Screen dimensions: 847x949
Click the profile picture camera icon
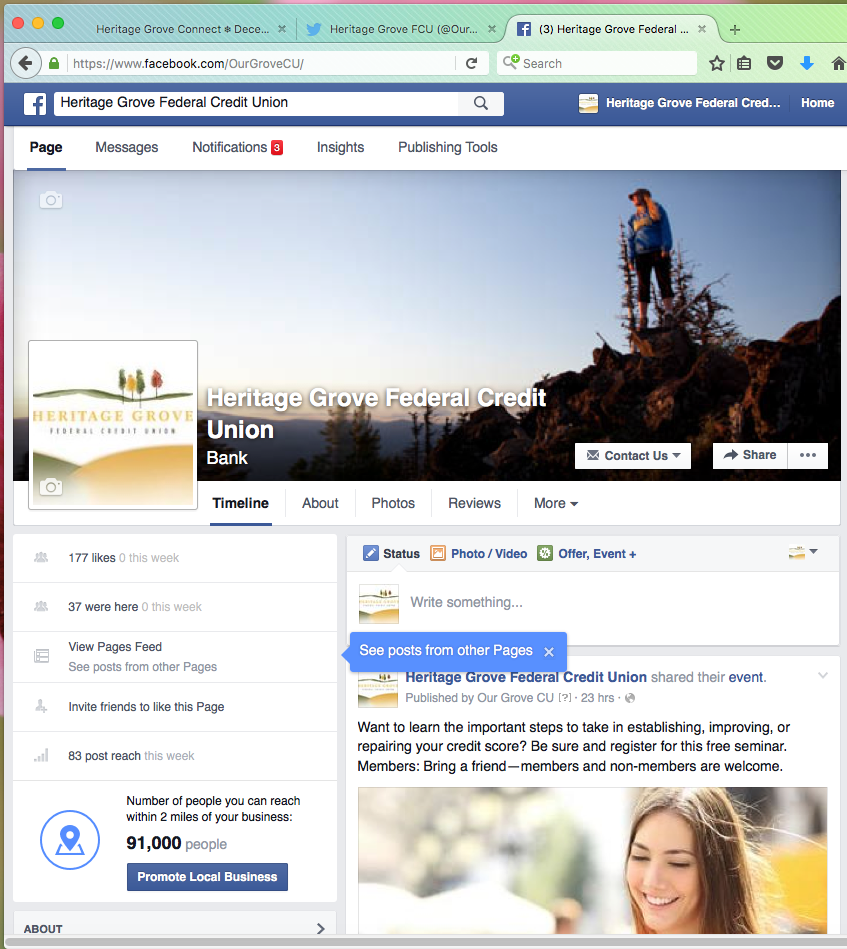pyautogui.click(x=51, y=487)
